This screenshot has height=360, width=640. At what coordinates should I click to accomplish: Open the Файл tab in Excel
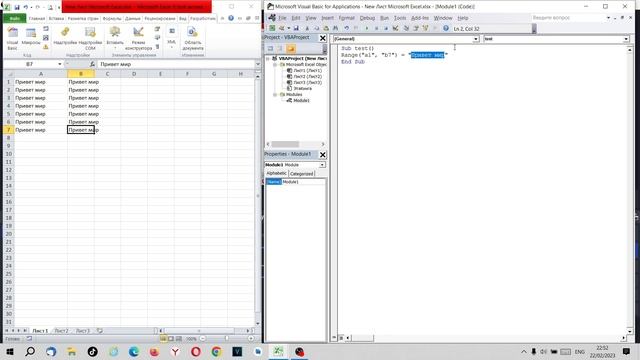tap(15, 18)
